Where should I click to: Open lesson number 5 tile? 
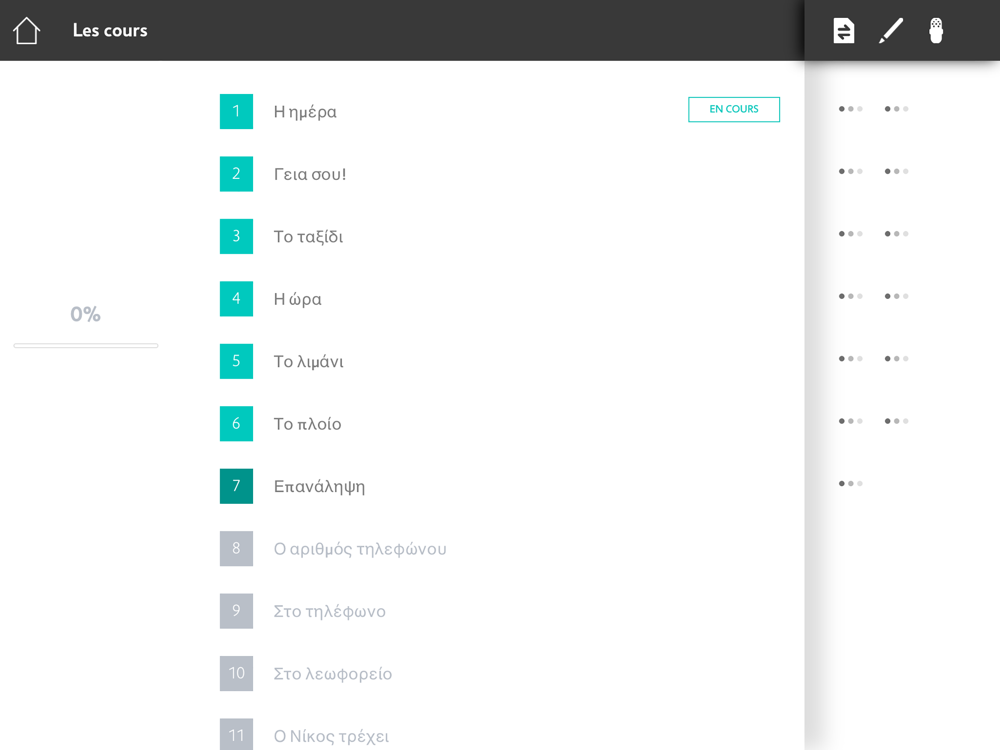[x=236, y=361]
